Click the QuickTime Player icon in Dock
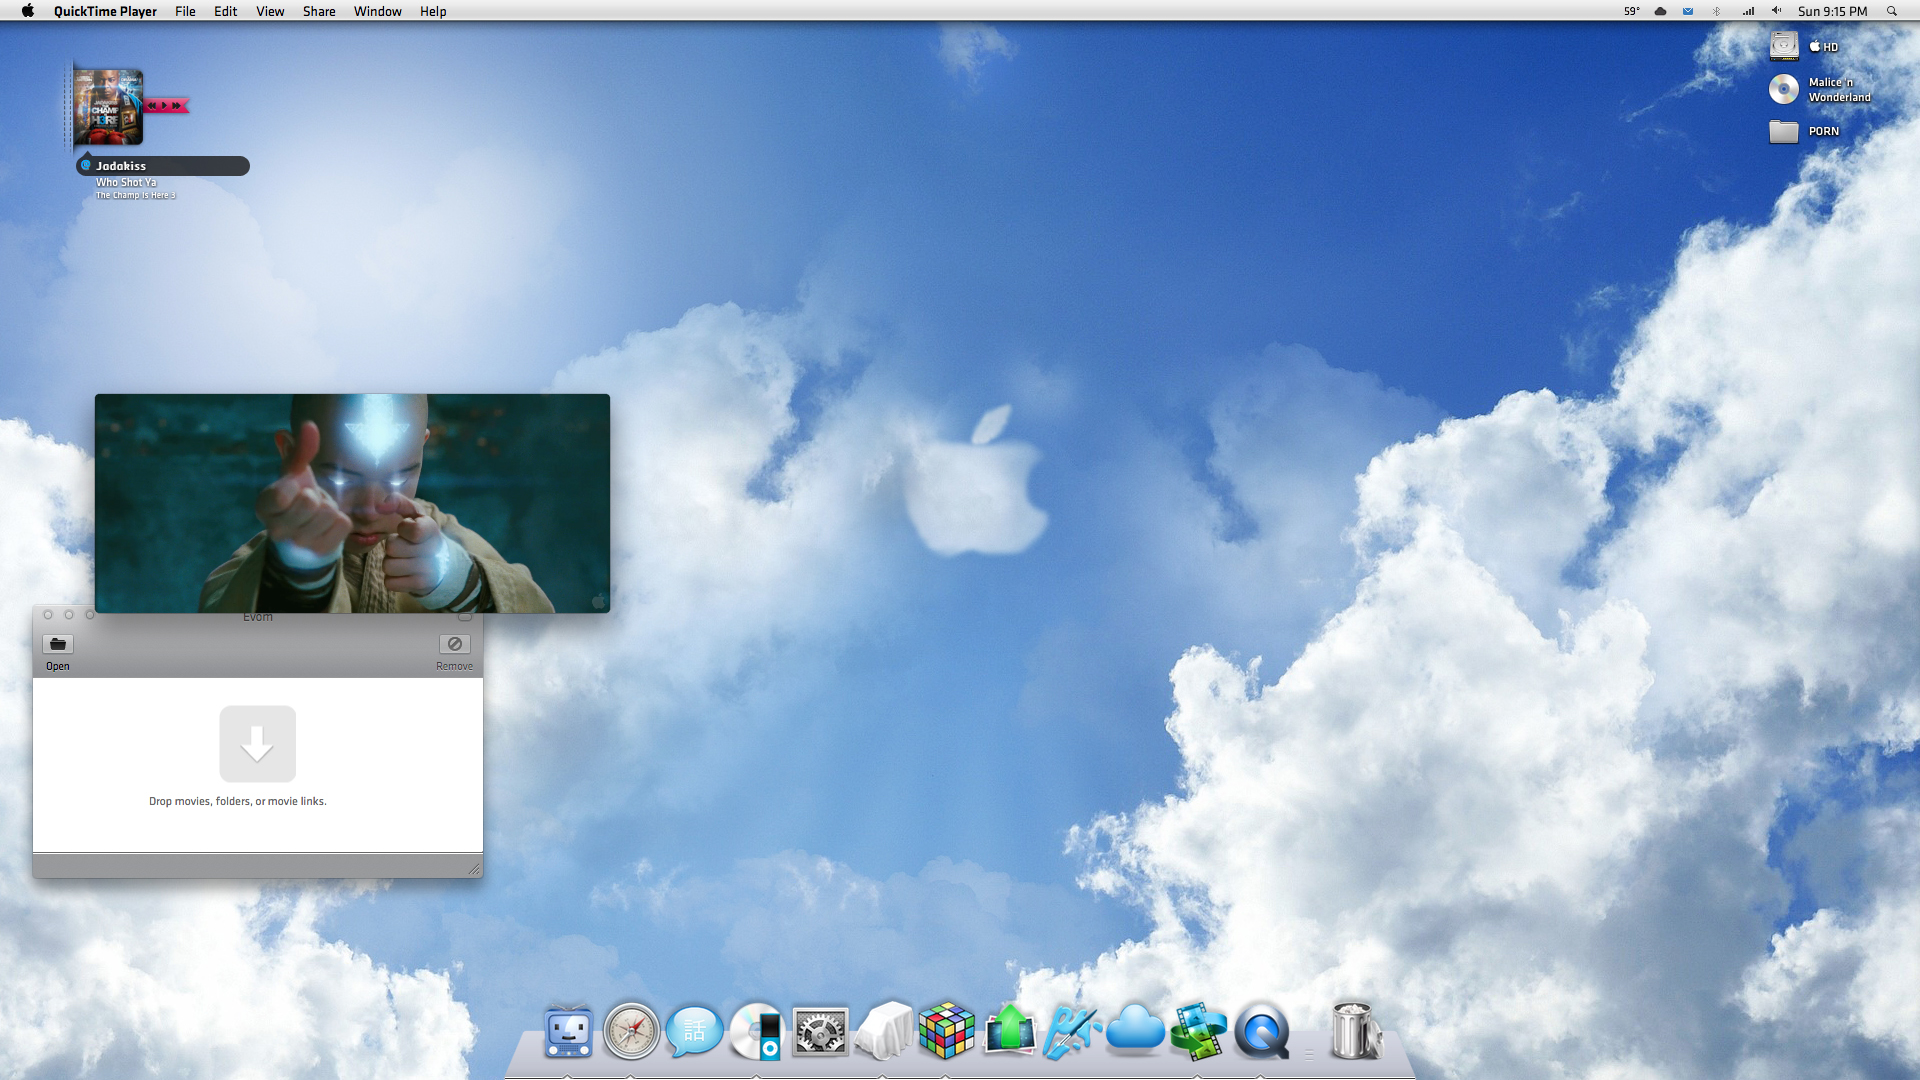Viewport: 1920px width, 1080px height. (x=1261, y=1031)
